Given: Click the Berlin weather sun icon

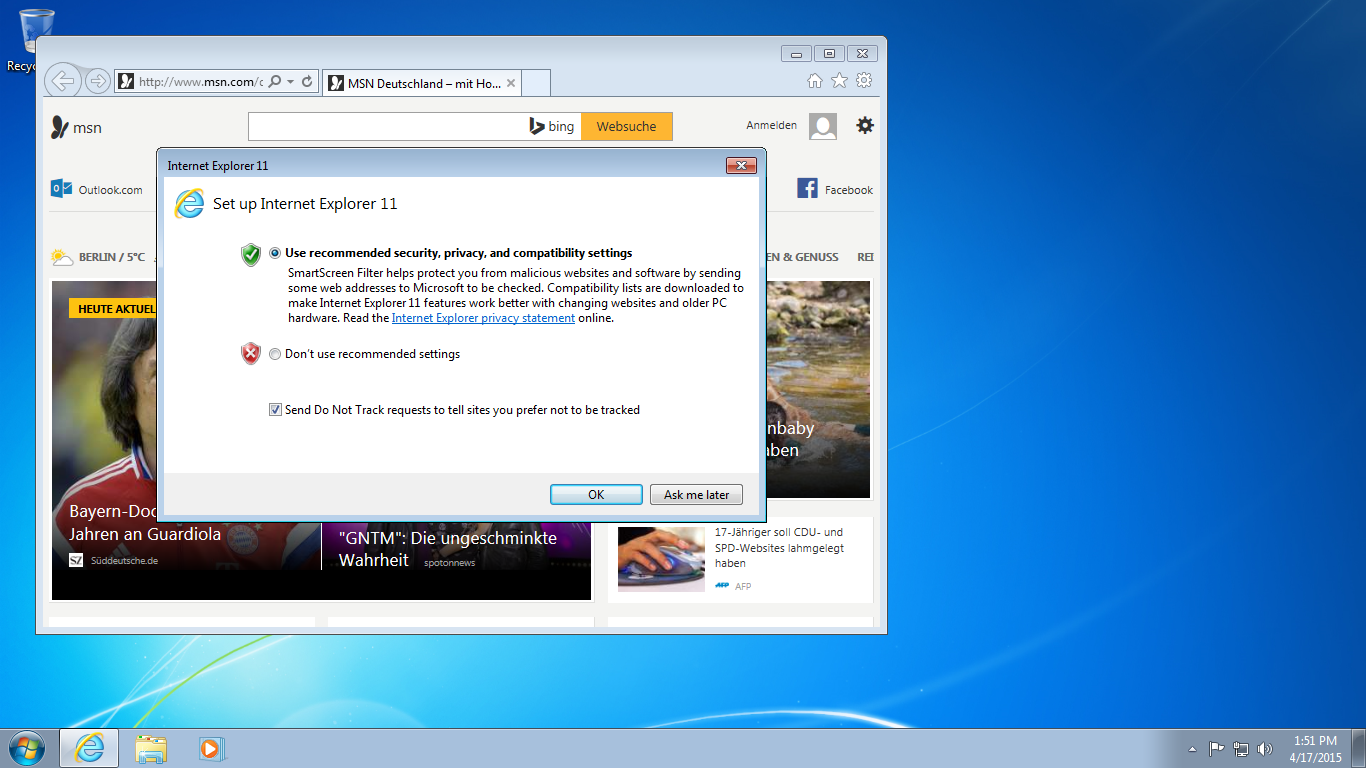Looking at the screenshot, I should (x=63, y=257).
